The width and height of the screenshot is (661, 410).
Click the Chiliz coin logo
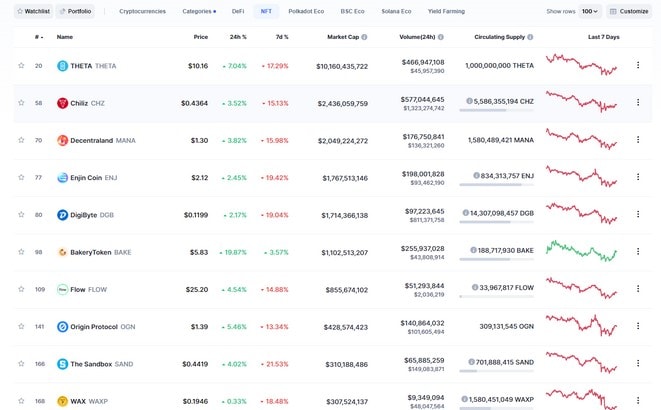(62, 103)
